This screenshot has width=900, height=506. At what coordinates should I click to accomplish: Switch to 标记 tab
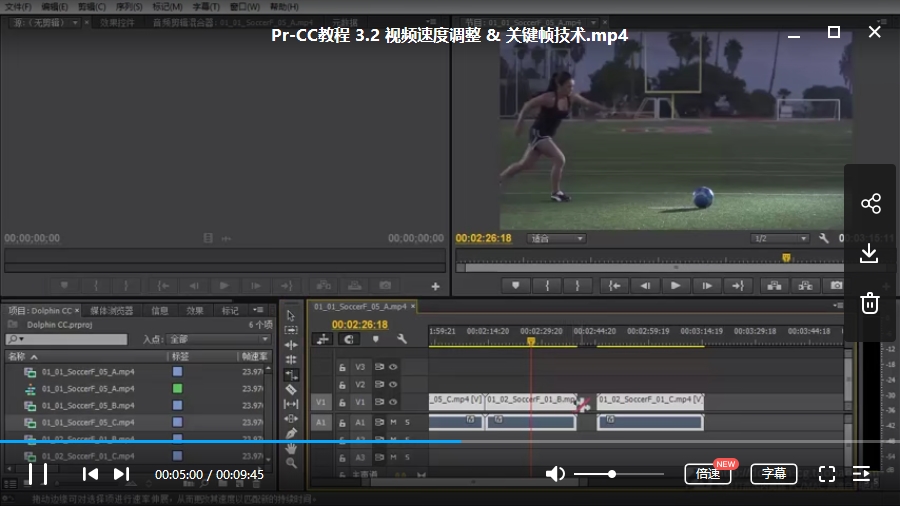pos(230,310)
